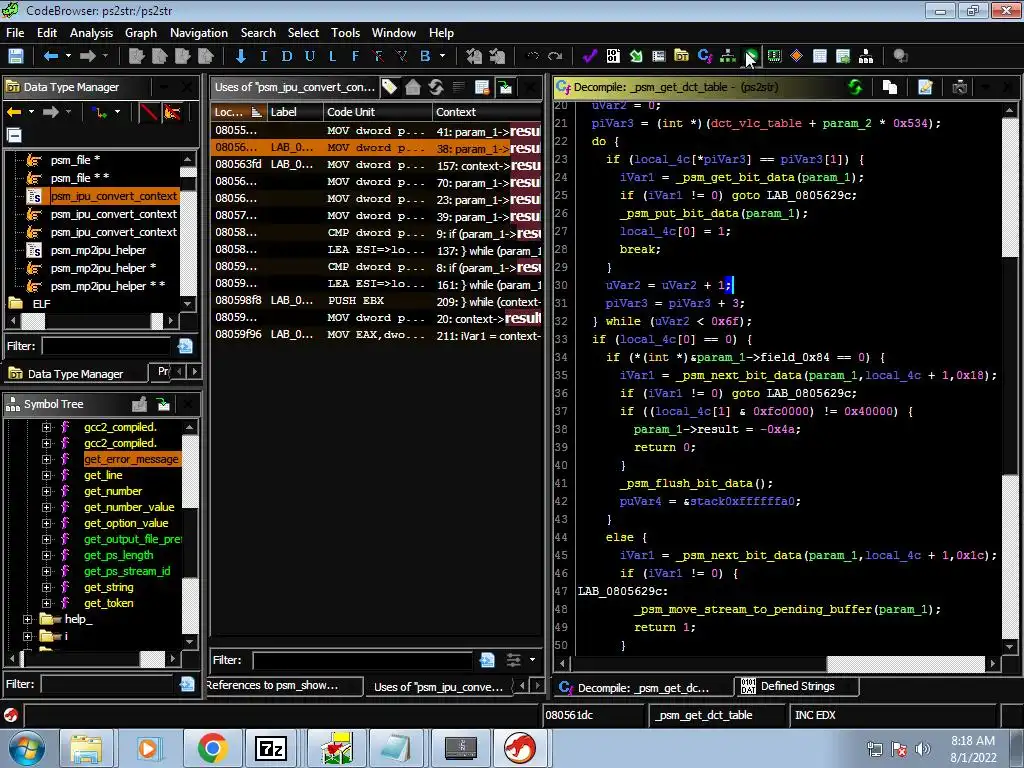Screen dimensions: 1024x768
Task: Click the orange diamond toolbar icon
Action: 796,56
